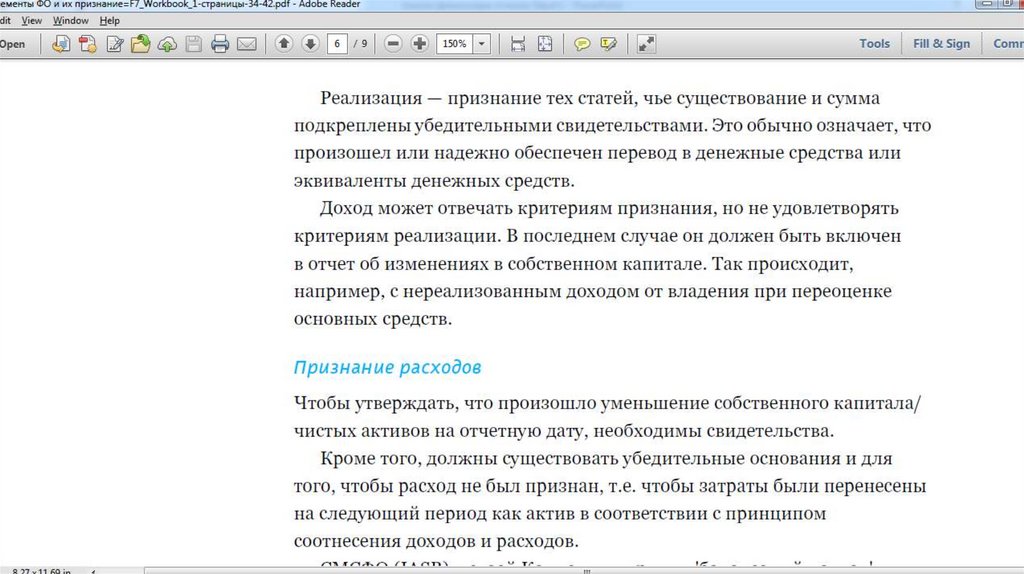The image size is (1024, 574).
Task: Open the Window menu
Action: pyautogui.click(x=71, y=20)
